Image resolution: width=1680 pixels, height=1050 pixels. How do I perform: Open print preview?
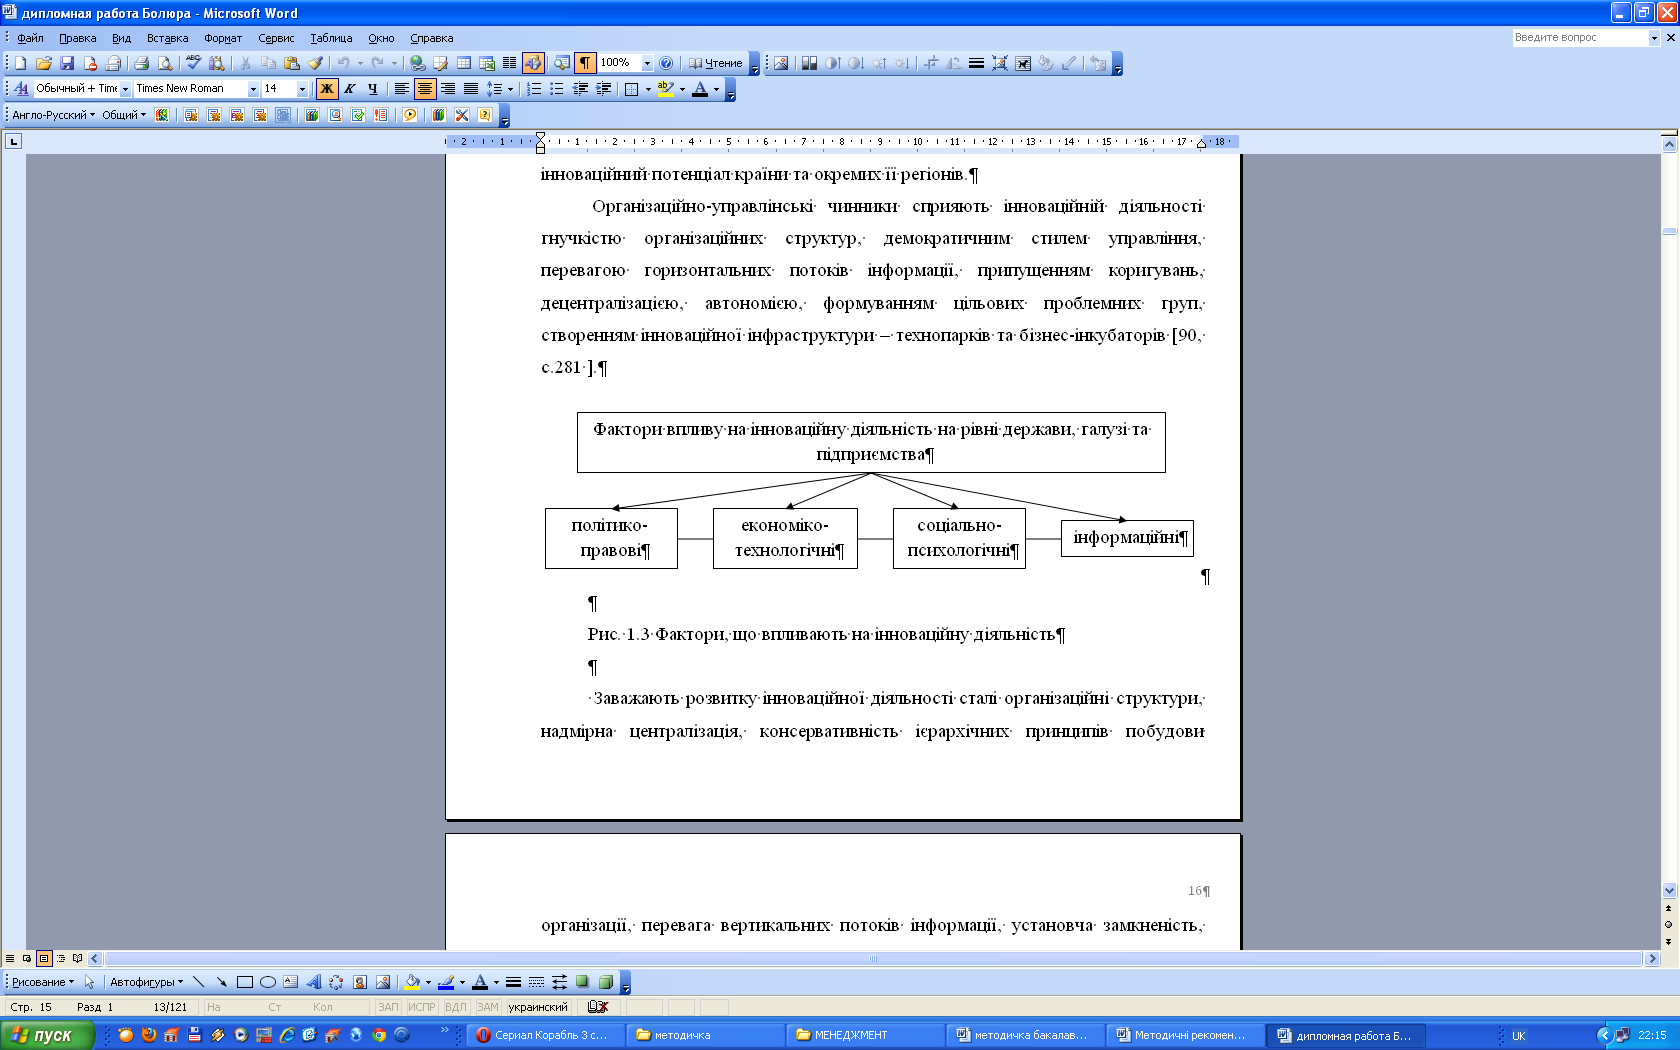[x=165, y=63]
